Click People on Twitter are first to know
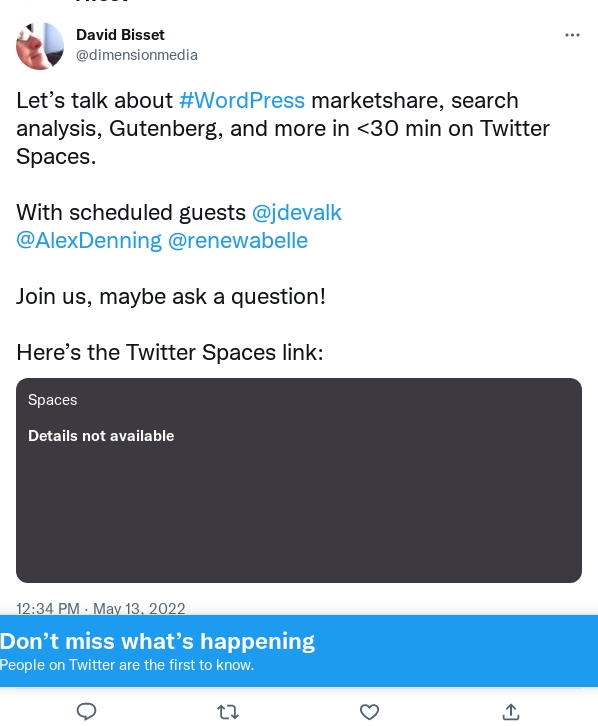Screen dimensions: 598x726 127,665
